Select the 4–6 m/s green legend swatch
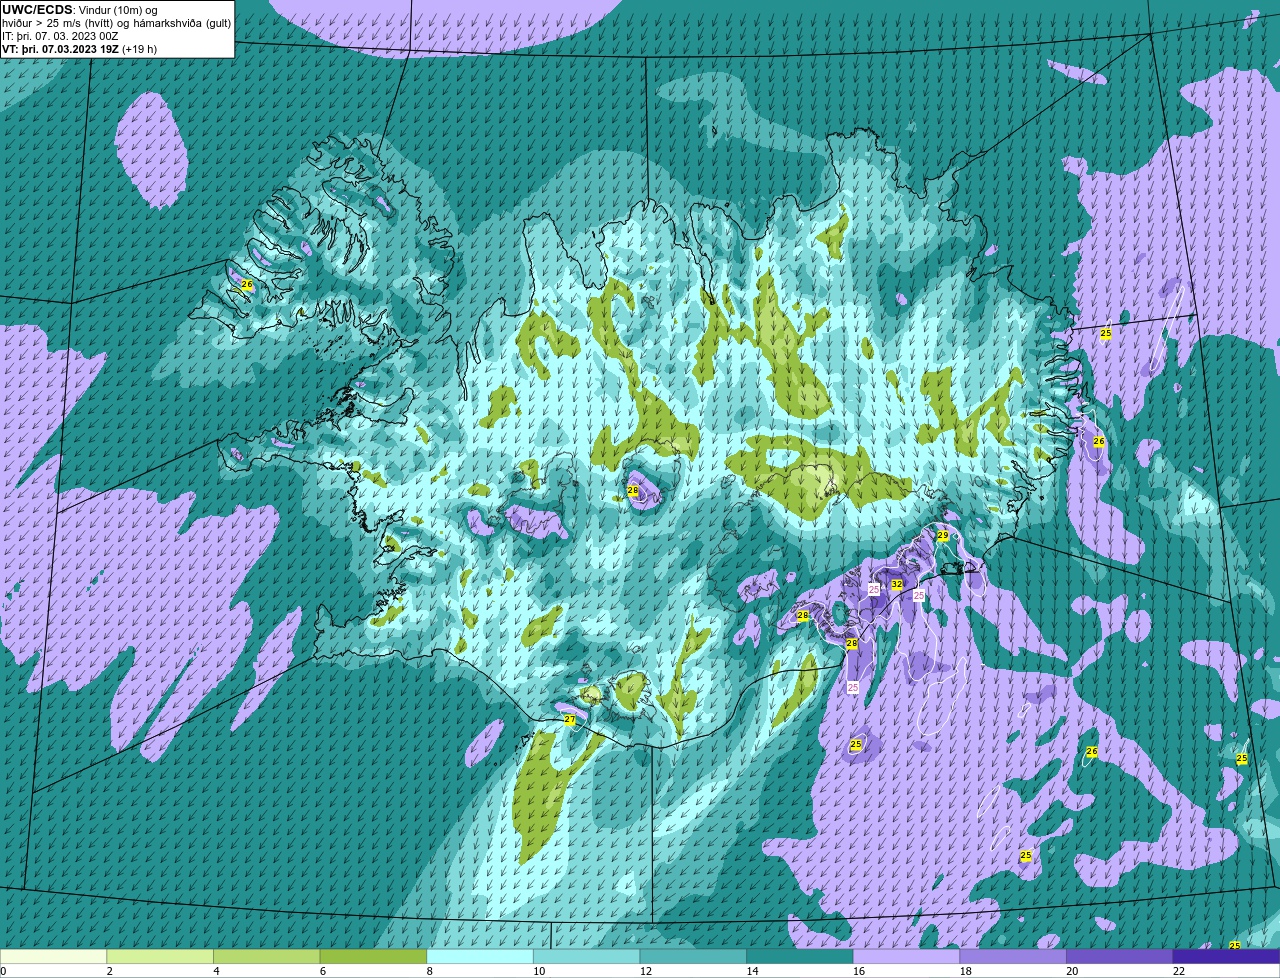Screen dimensions: 1280x978 pyautogui.click(x=267, y=956)
